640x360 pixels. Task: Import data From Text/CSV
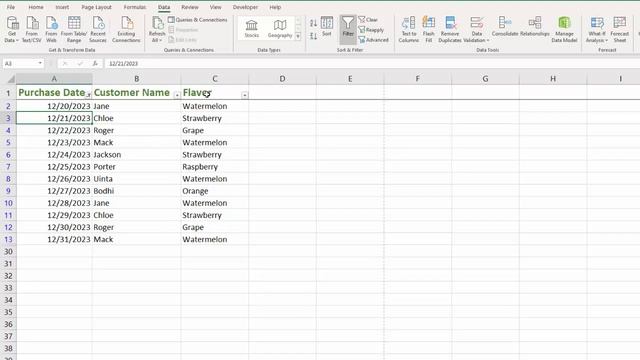click(32, 29)
